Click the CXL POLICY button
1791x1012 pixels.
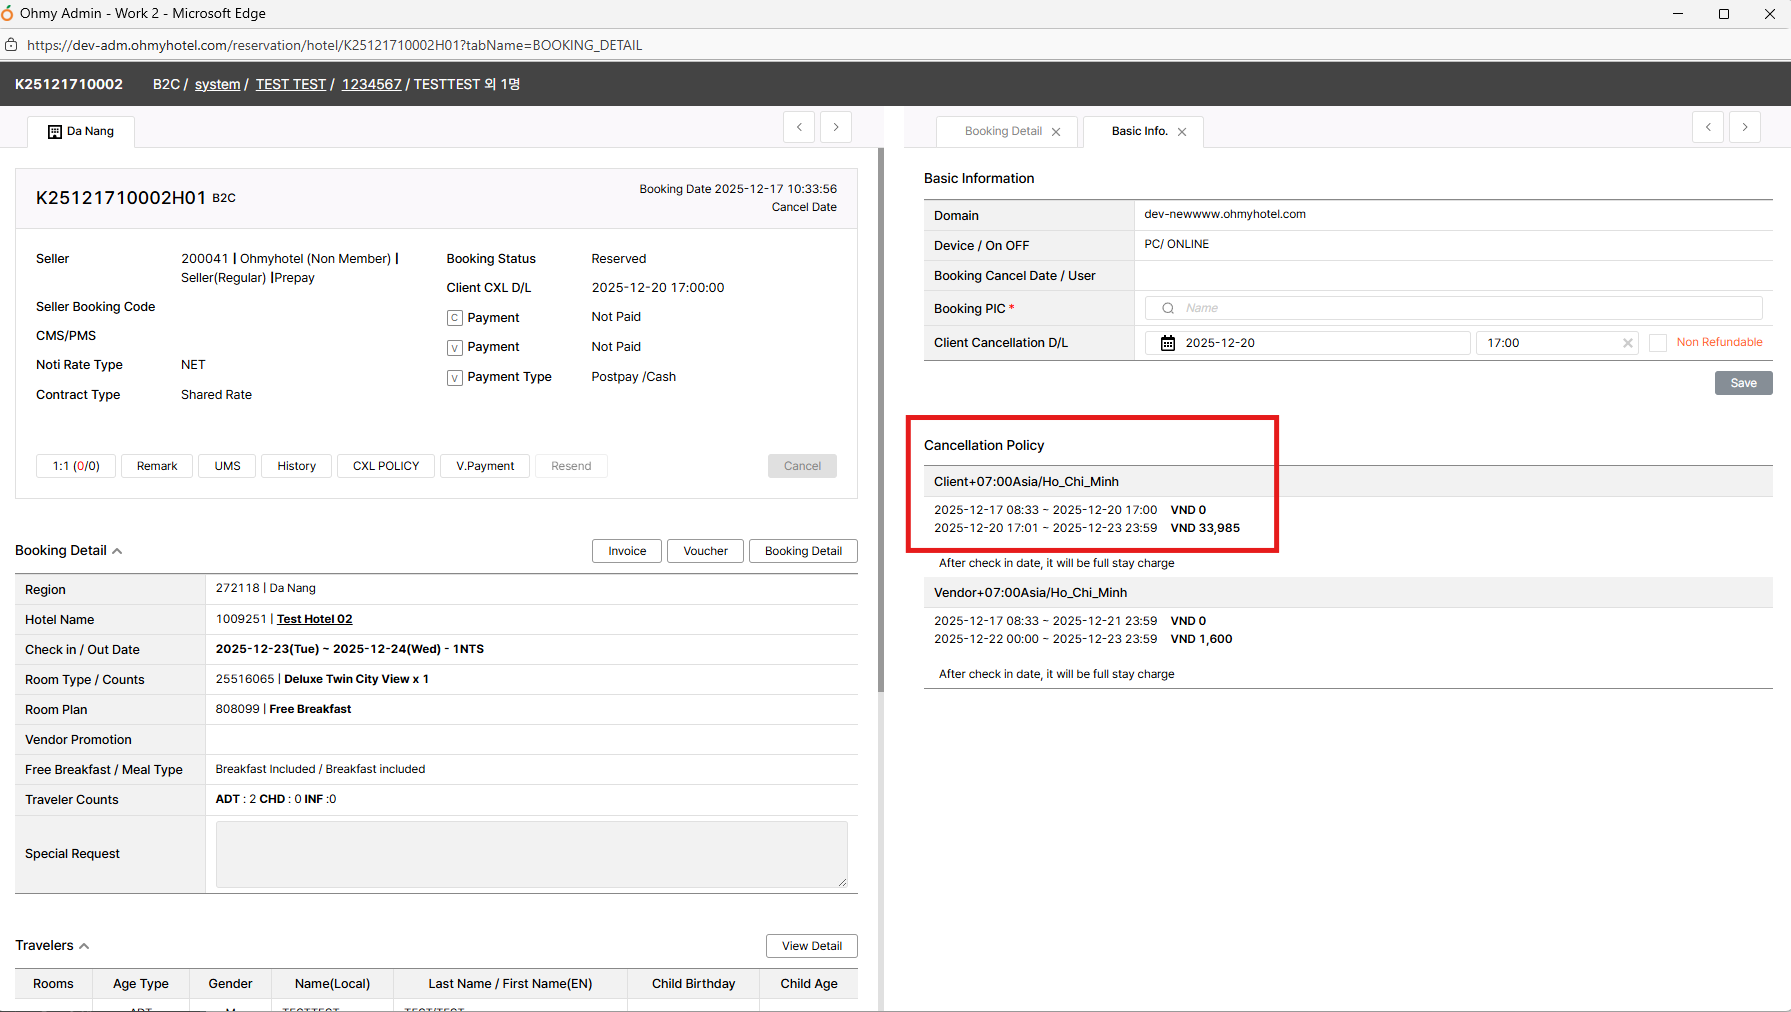[386, 466]
